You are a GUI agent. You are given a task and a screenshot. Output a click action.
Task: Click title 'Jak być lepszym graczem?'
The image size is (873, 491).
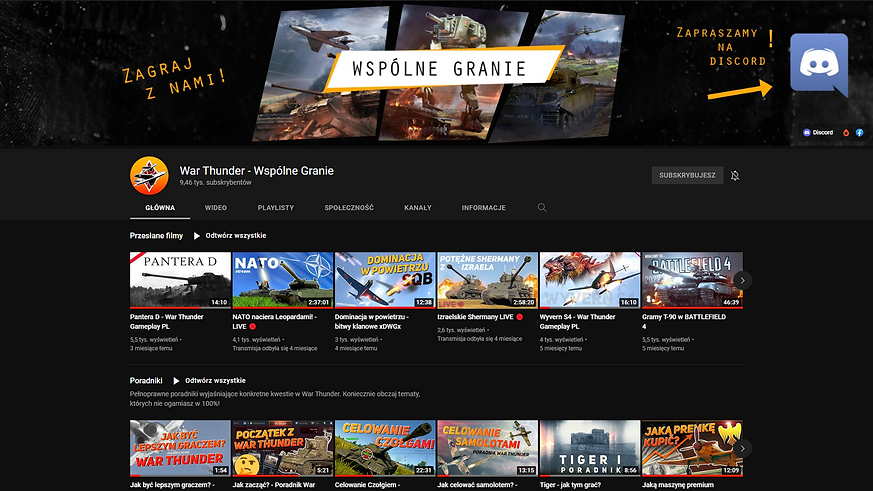pyautogui.click(x=172, y=485)
